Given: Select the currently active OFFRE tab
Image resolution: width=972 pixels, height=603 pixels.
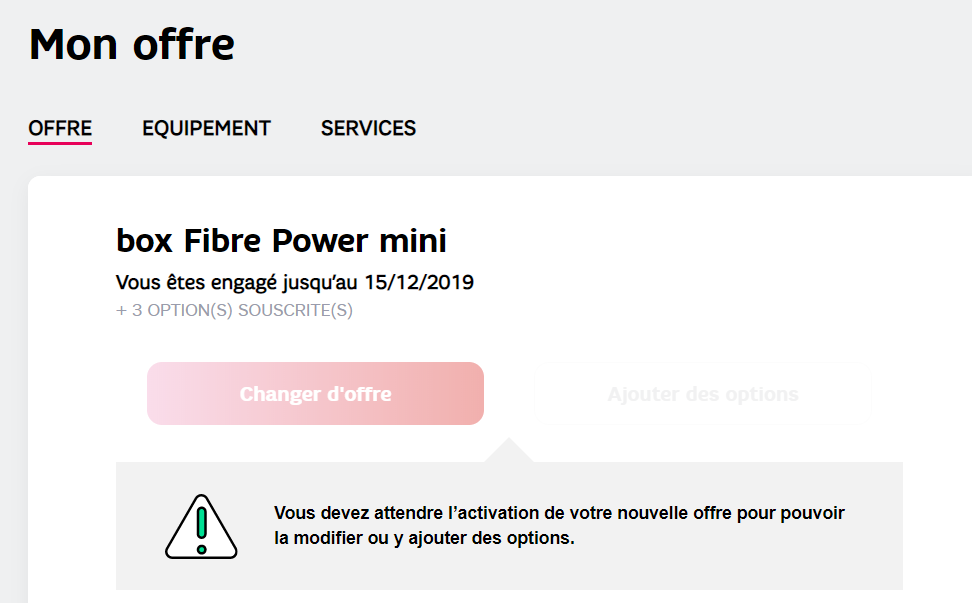Looking at the screenshot, I should [x=60, y=128].
